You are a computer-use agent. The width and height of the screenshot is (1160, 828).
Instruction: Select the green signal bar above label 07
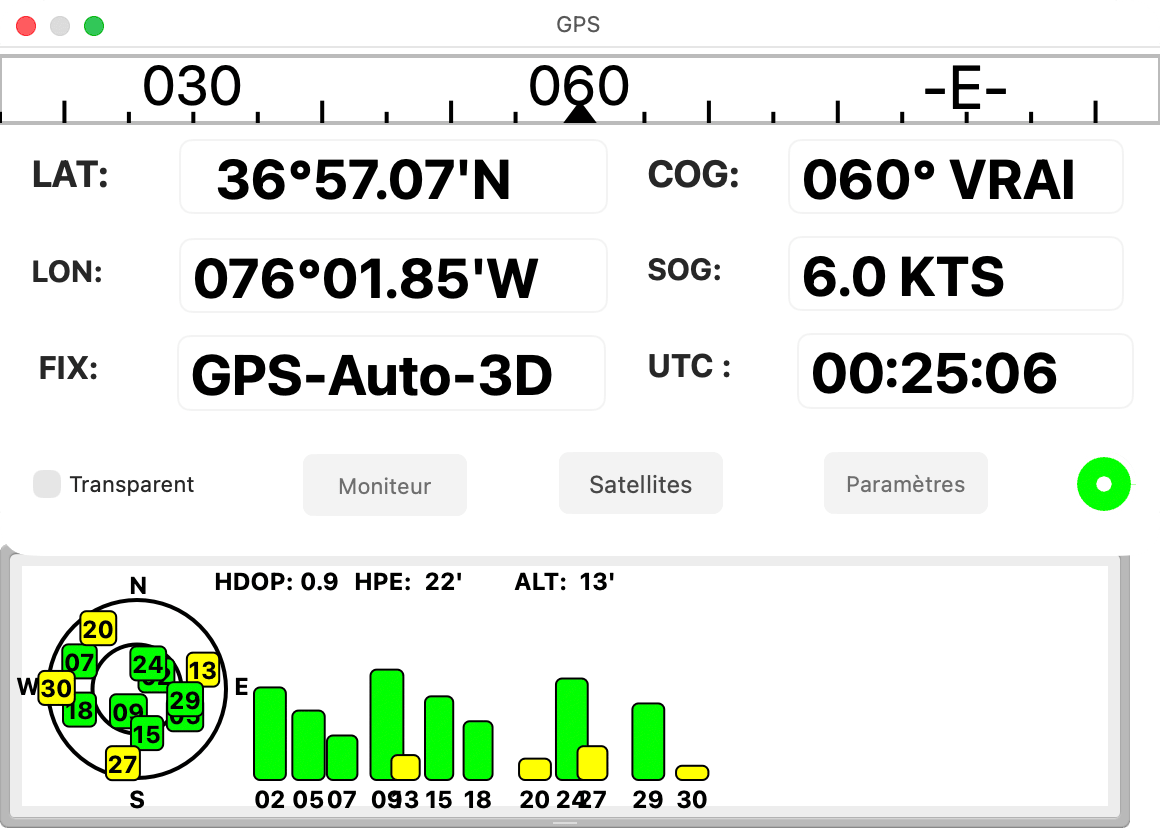tap(342, 758)
